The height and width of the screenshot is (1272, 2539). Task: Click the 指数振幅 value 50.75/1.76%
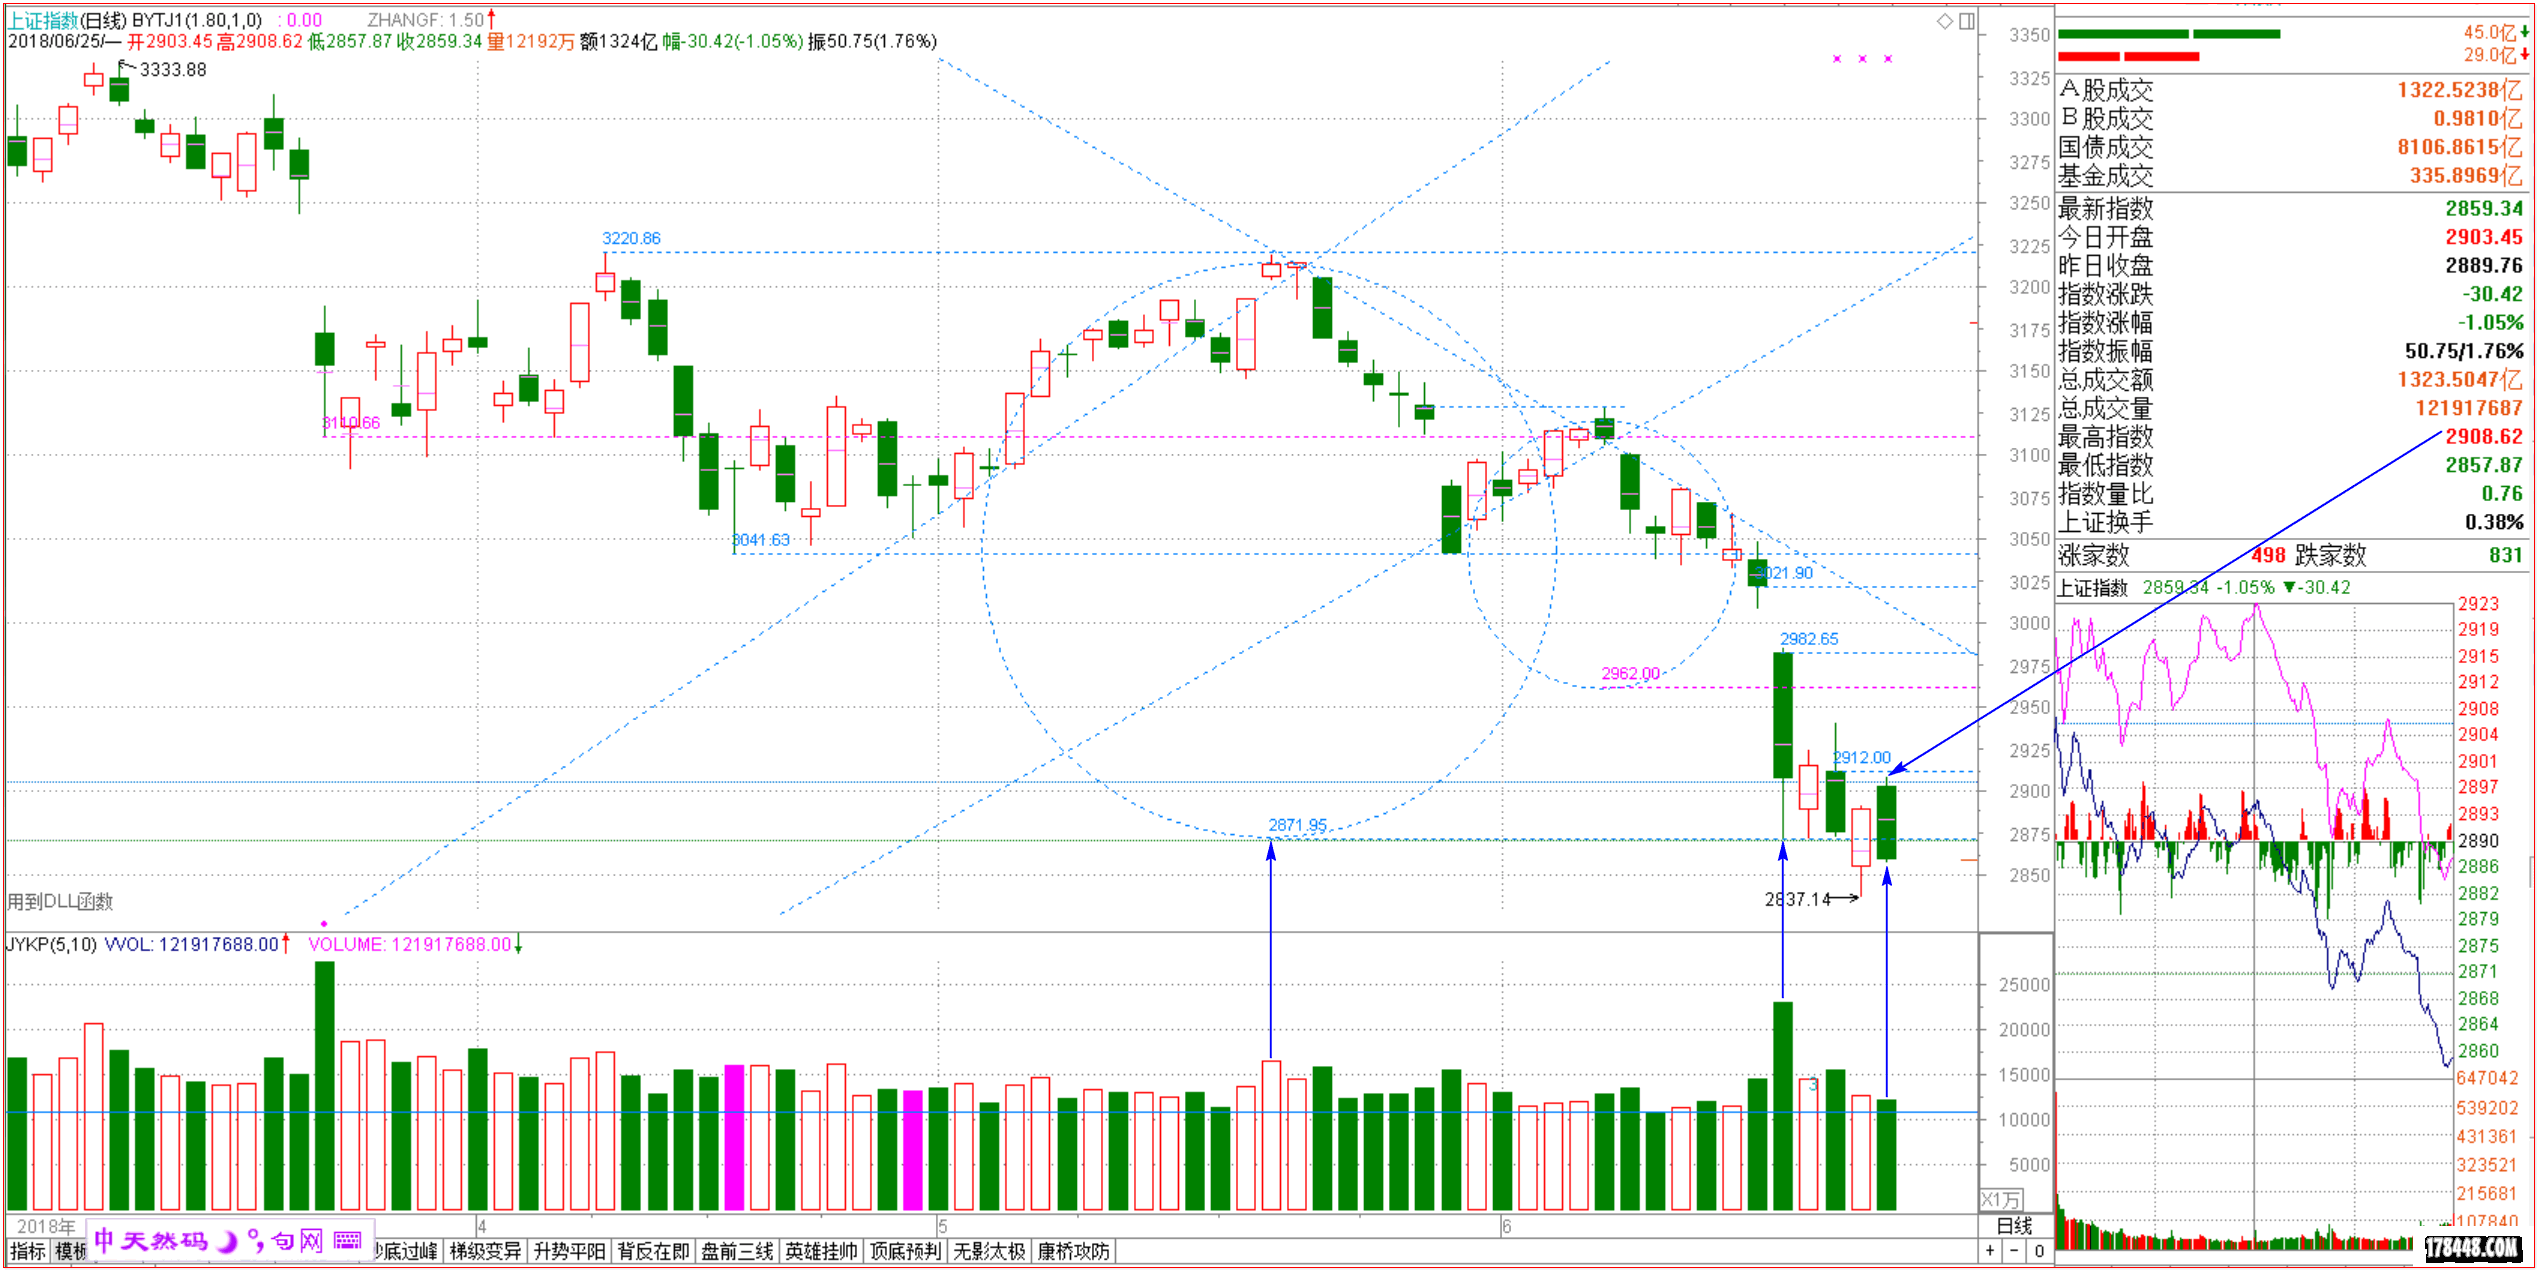coord(2464,351)
